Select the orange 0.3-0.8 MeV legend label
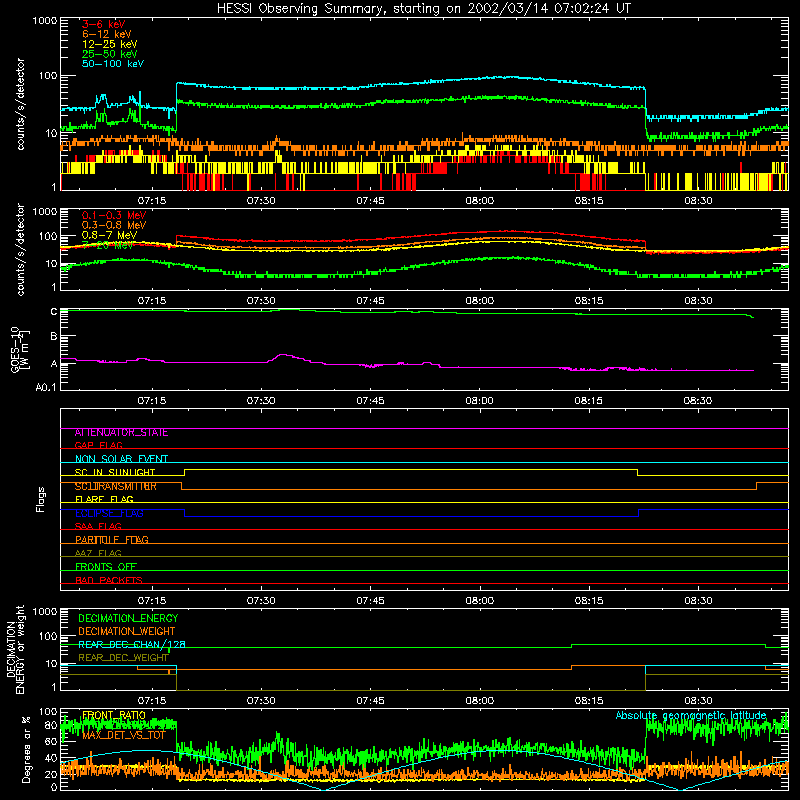 click(114, 225)
